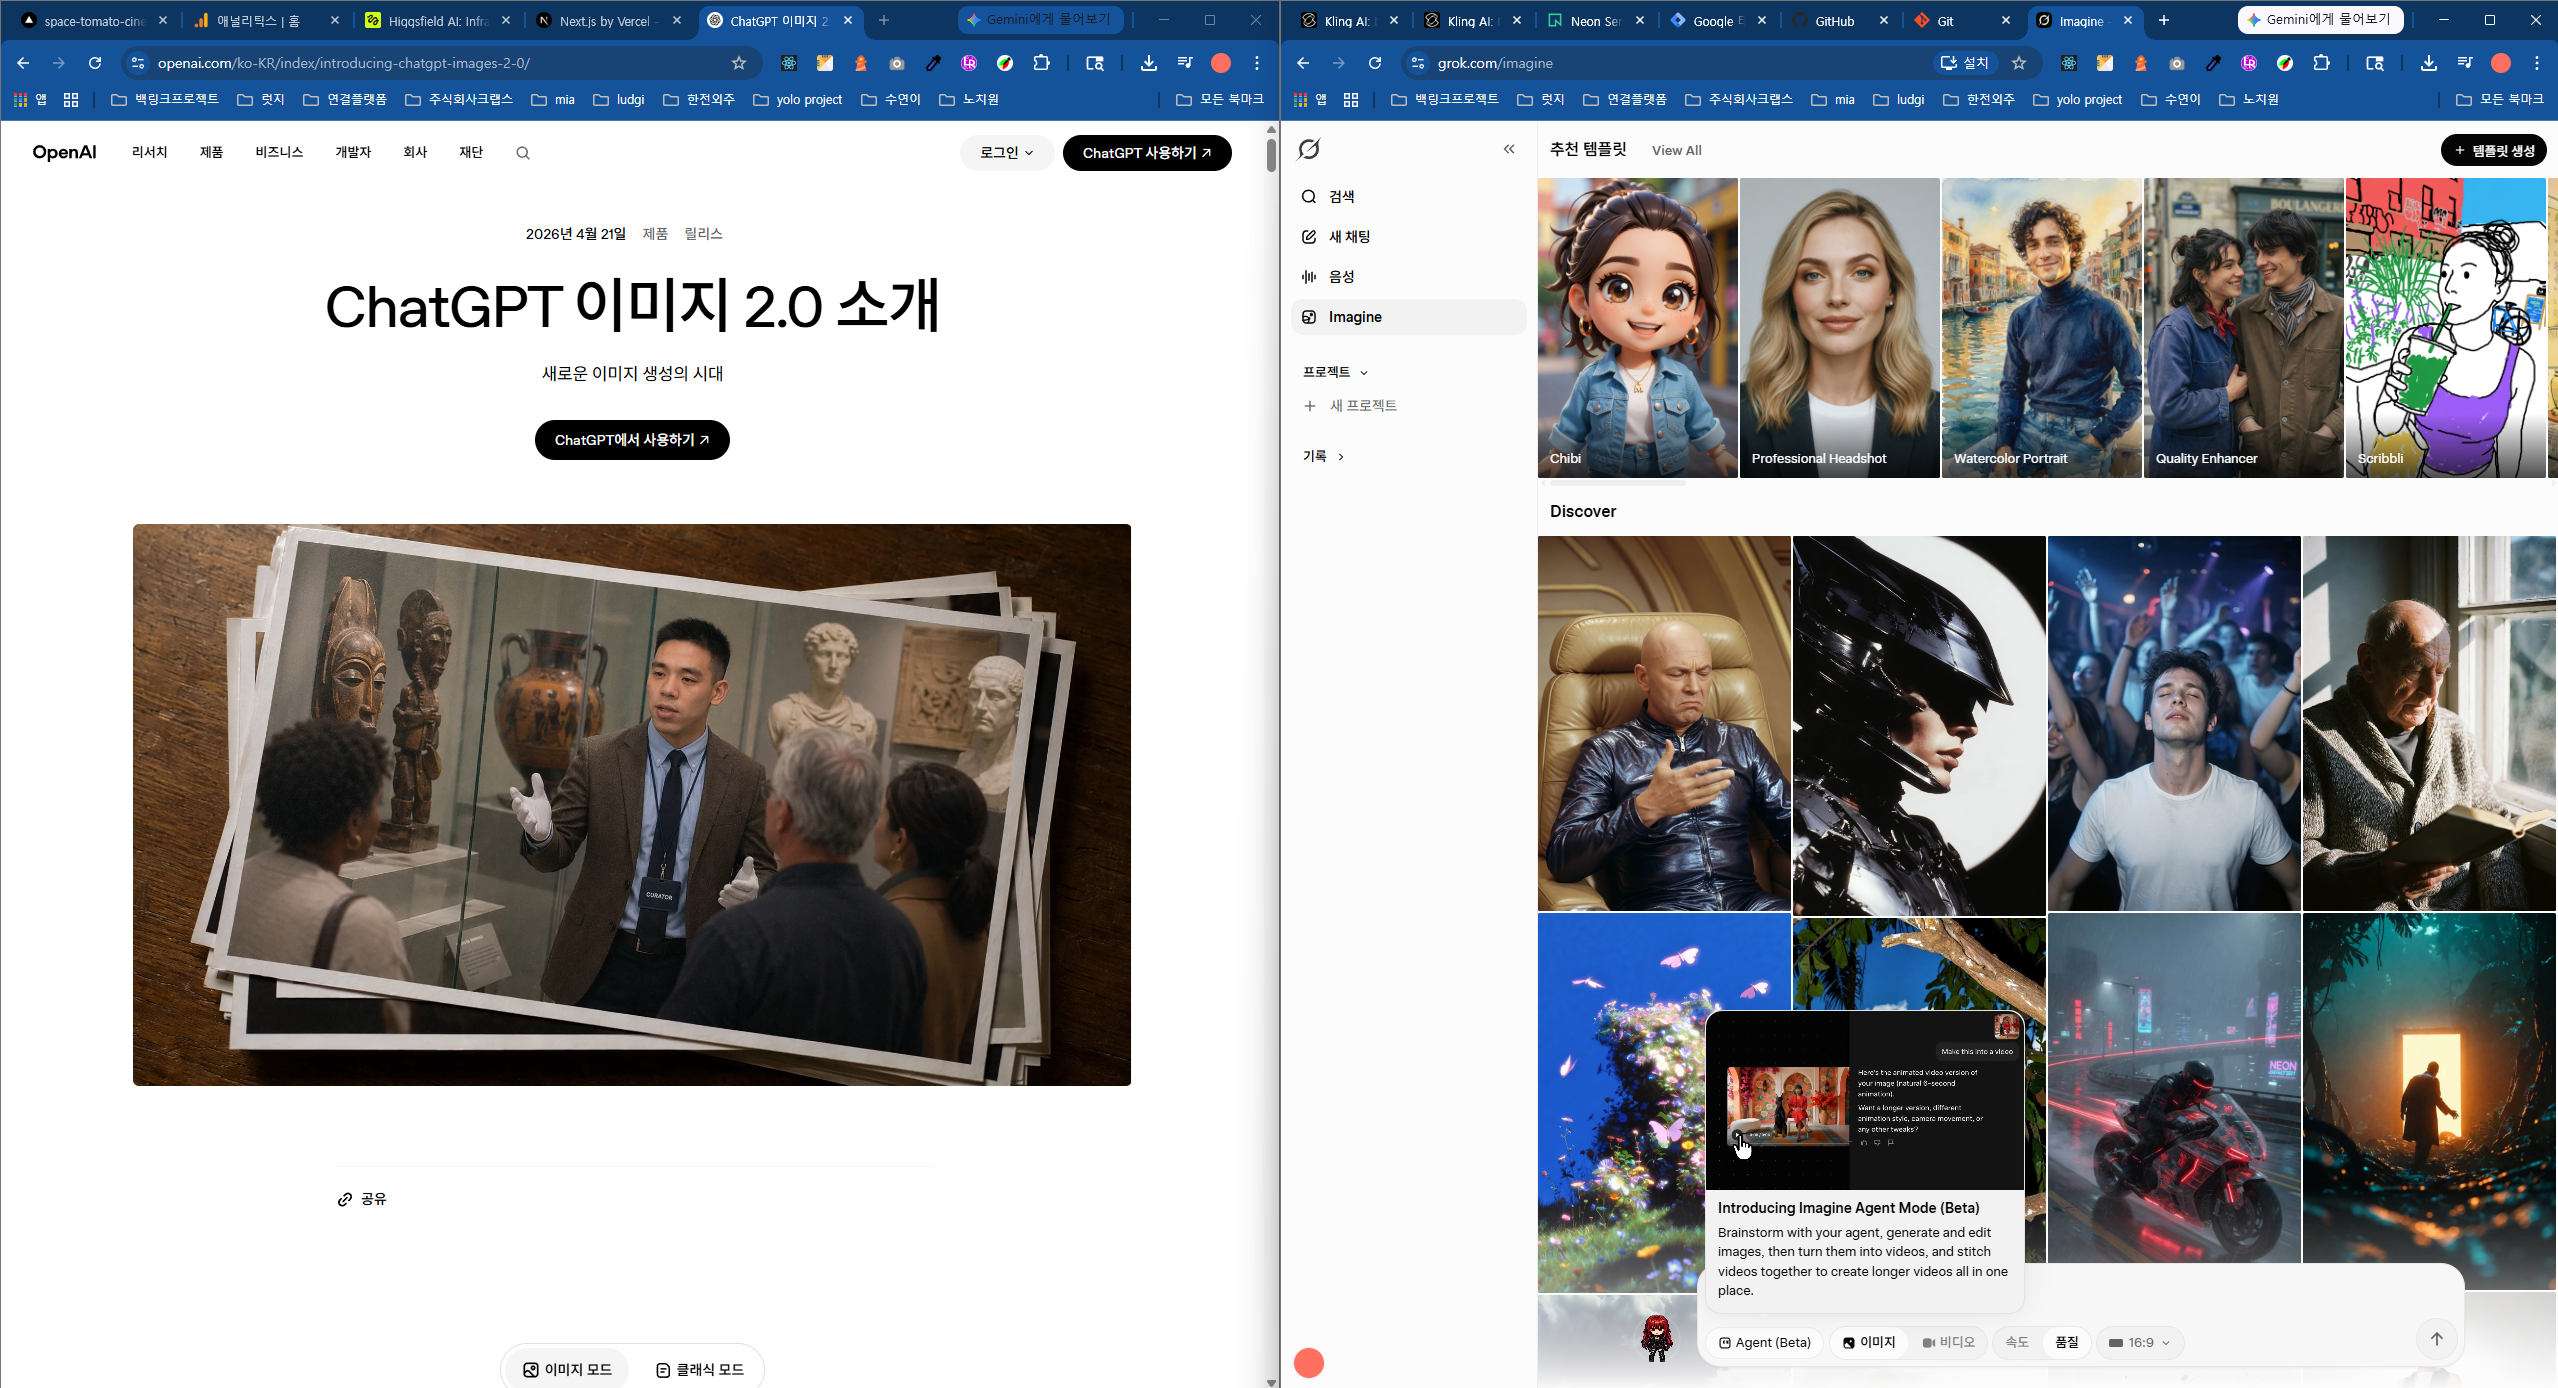Bookmark the Grok page with the star icon

tap(2019, 63)
